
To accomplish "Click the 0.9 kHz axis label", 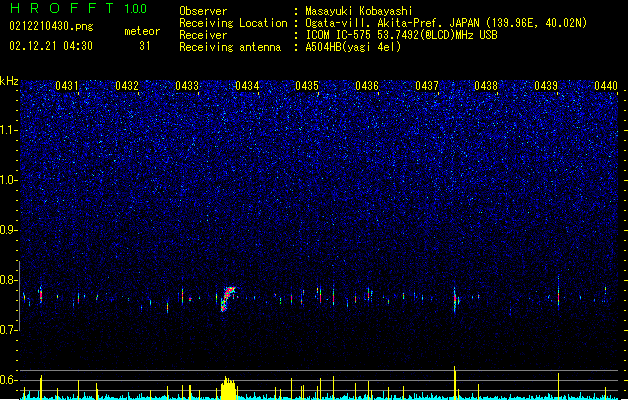I will (x=9, y=230).
